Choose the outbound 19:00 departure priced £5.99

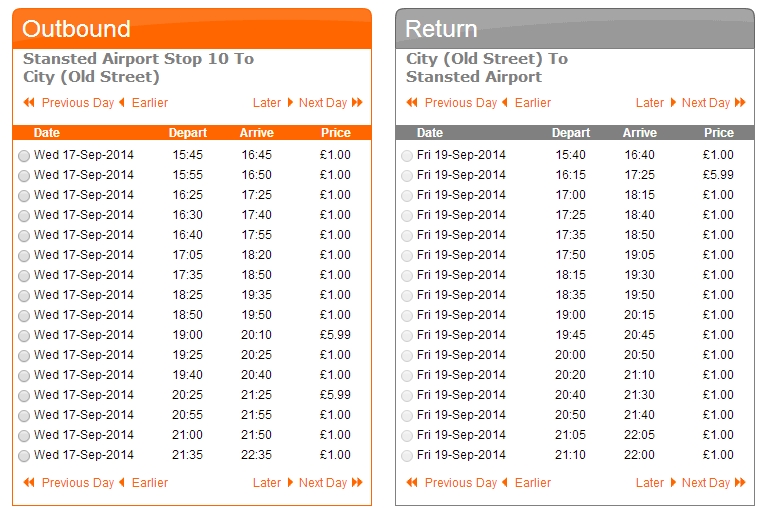coord(23,336)
